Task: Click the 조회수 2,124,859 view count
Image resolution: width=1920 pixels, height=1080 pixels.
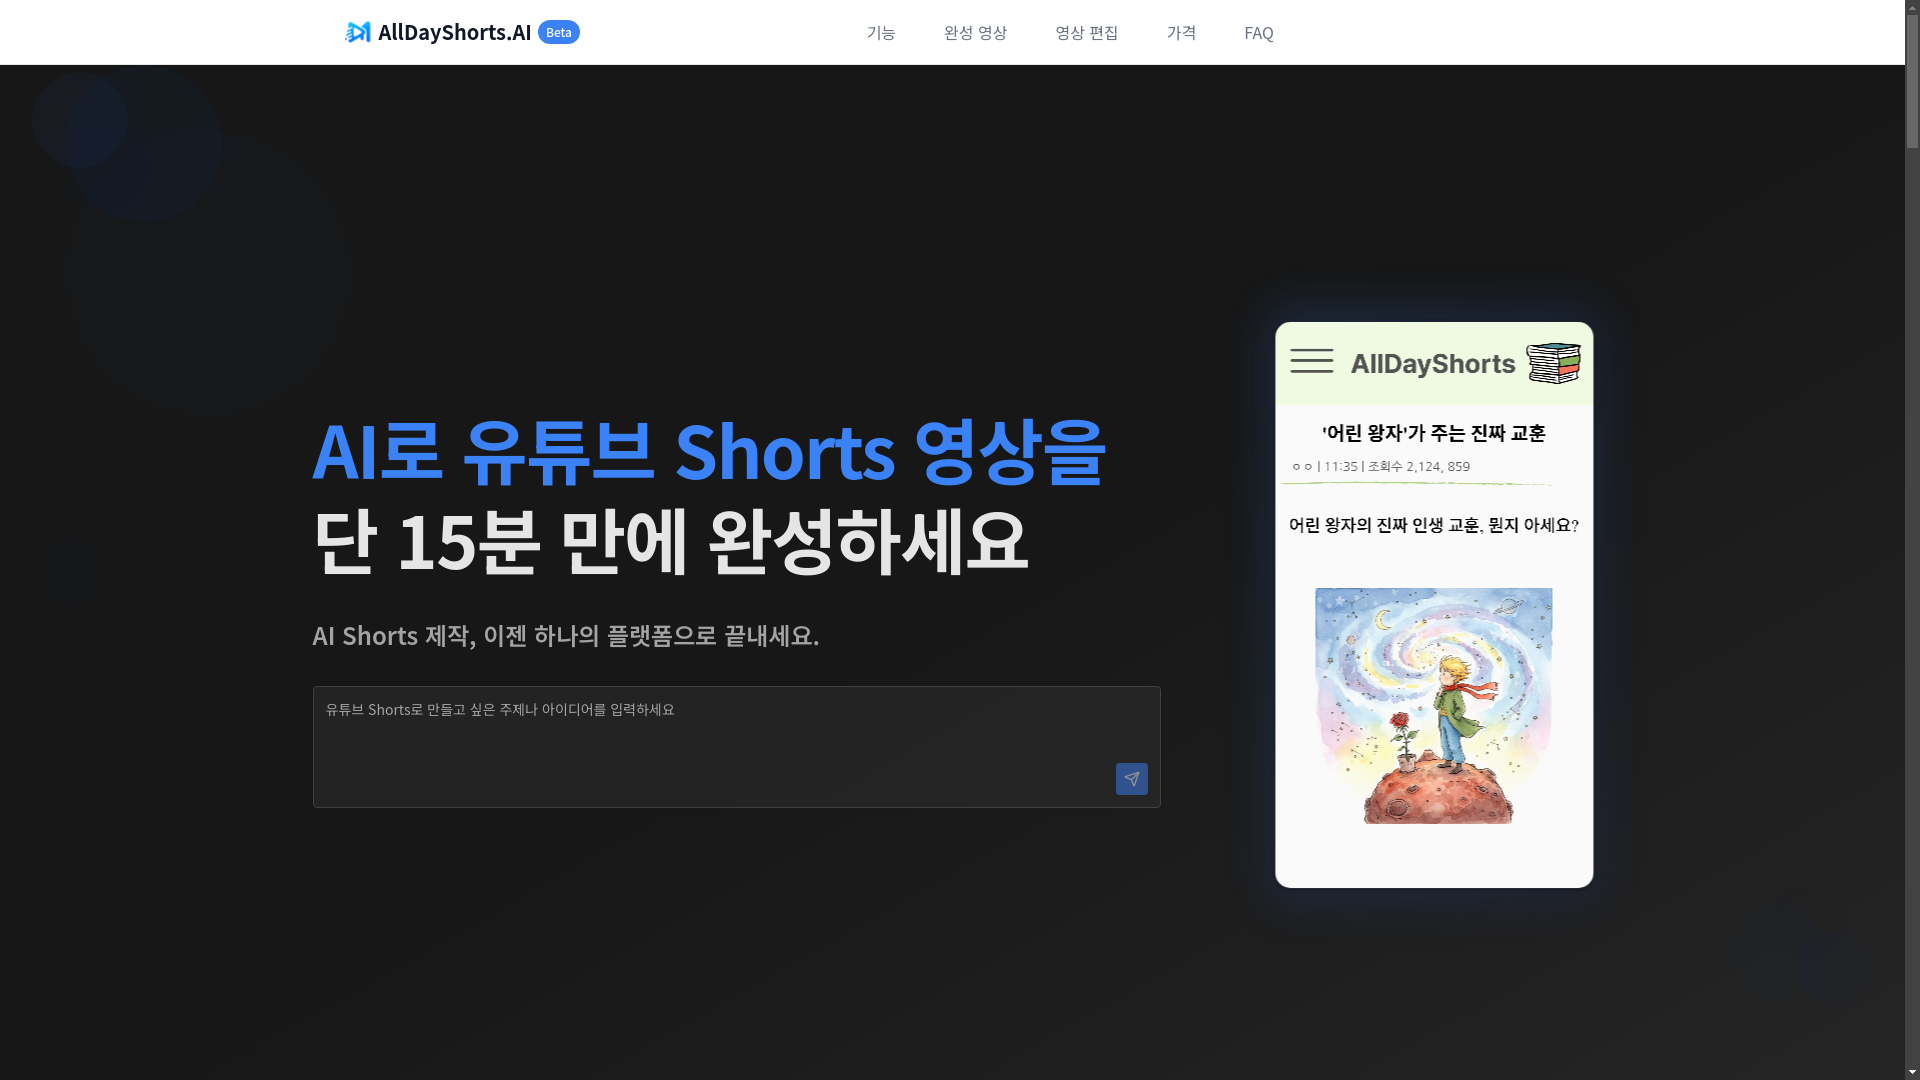Action: coord(1418,466)
